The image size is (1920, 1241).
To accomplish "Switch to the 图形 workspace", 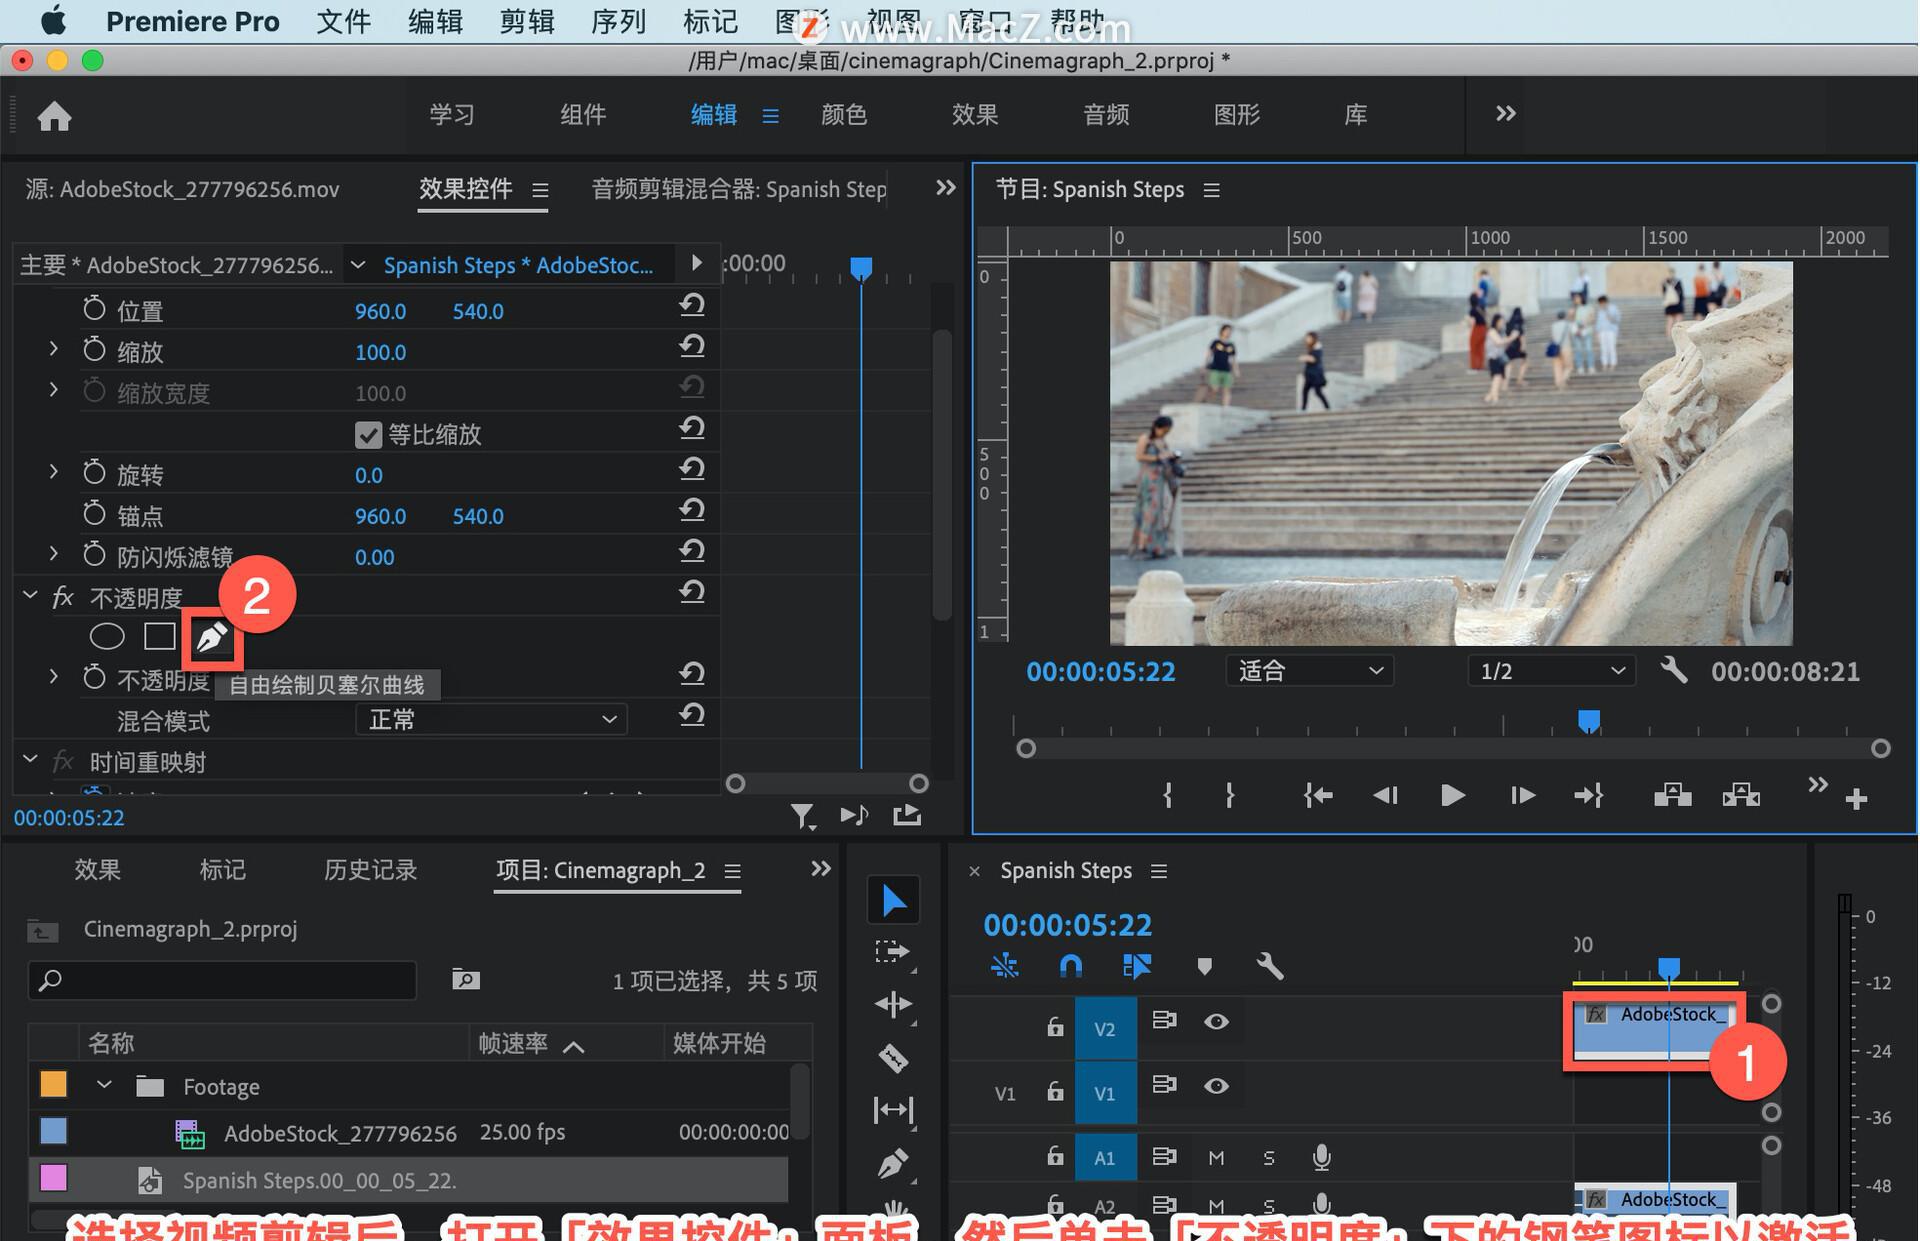I will [1236, 115].
